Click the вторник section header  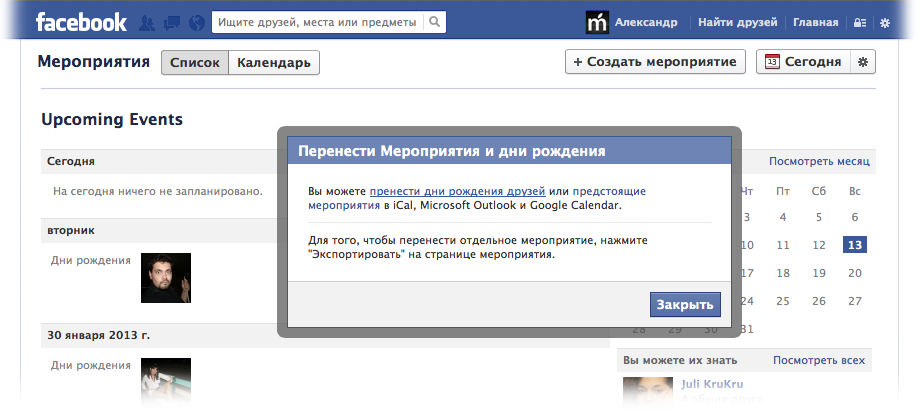click(71, 230)
